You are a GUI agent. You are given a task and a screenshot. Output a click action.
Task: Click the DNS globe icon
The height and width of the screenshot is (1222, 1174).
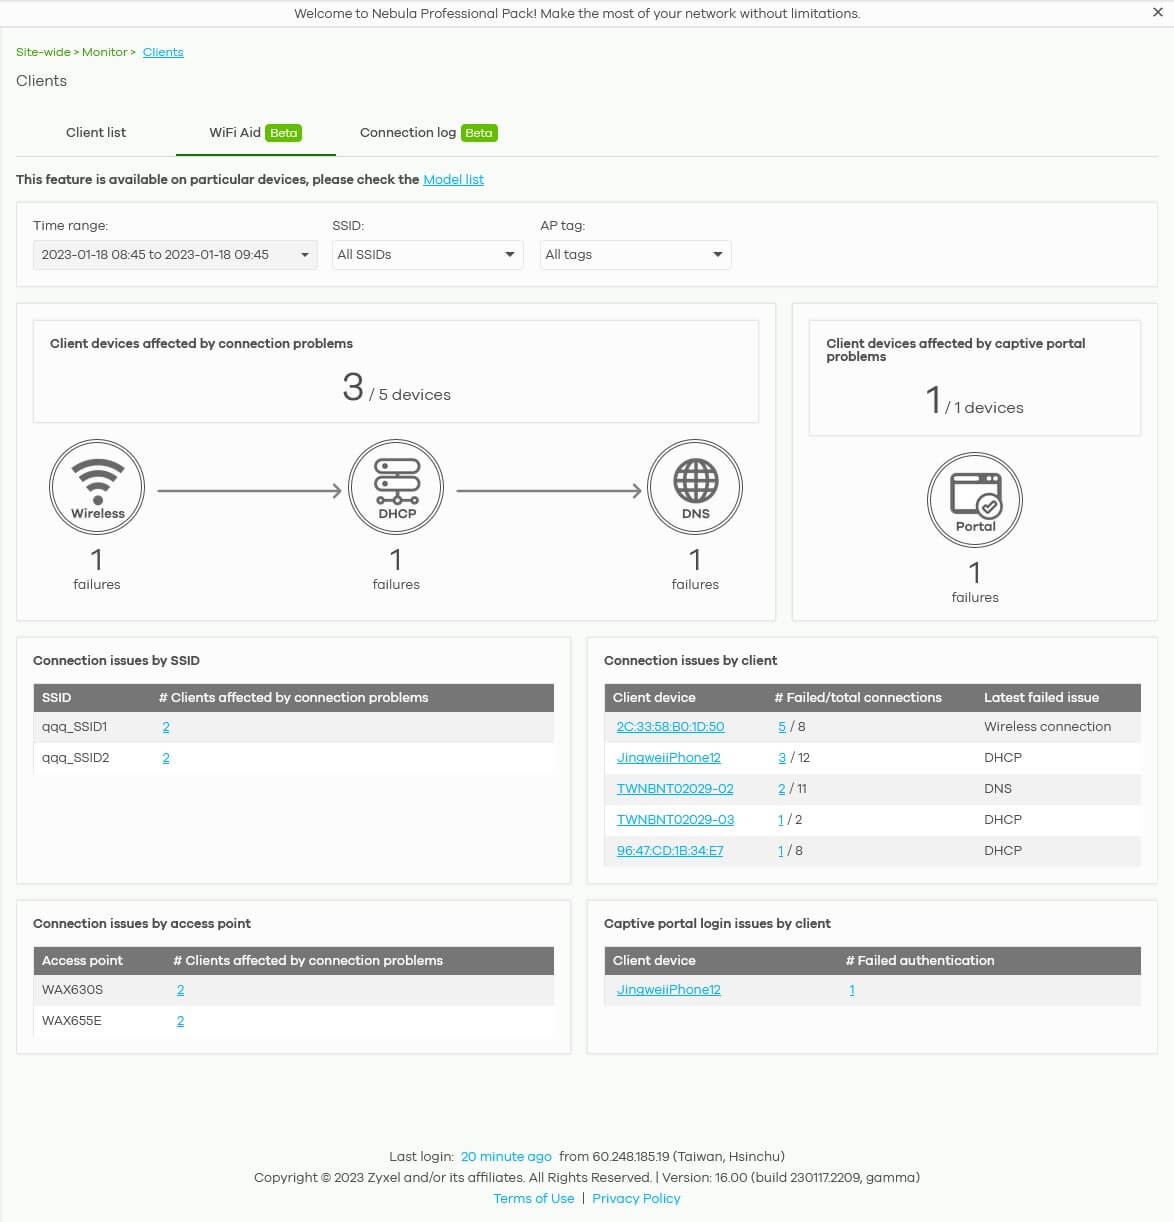click(695, 488)
